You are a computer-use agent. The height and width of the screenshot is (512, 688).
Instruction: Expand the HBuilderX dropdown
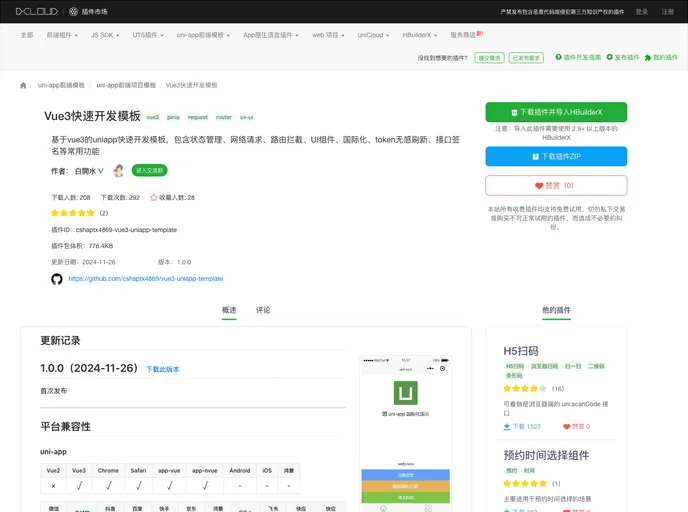pos(420,35)
